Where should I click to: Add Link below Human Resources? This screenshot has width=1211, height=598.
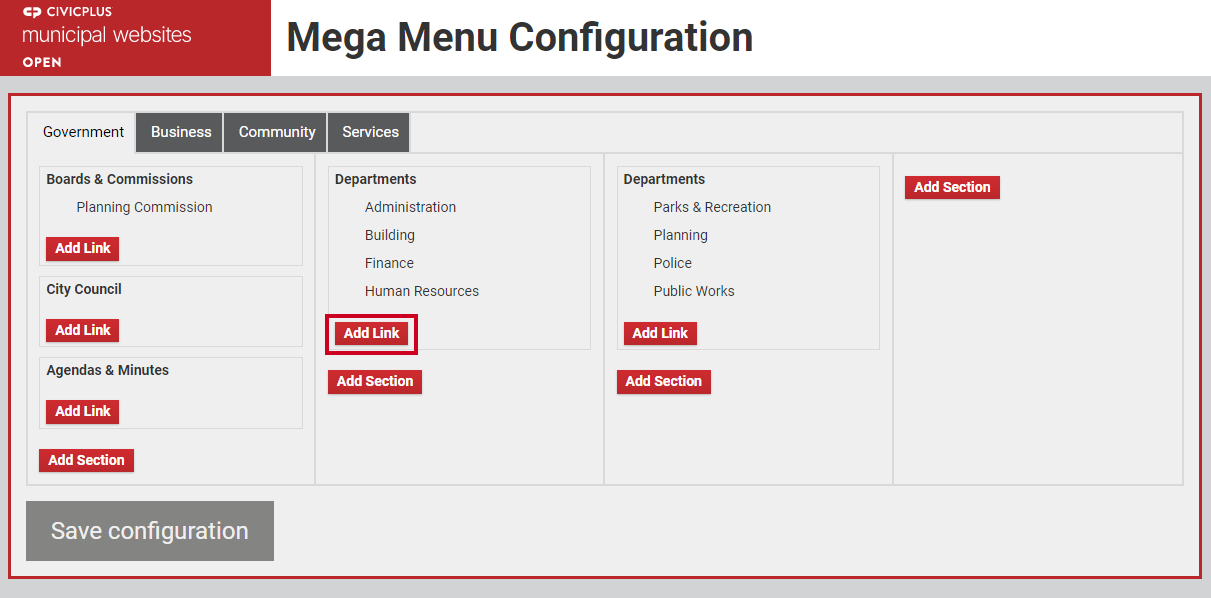coord(372,333)
